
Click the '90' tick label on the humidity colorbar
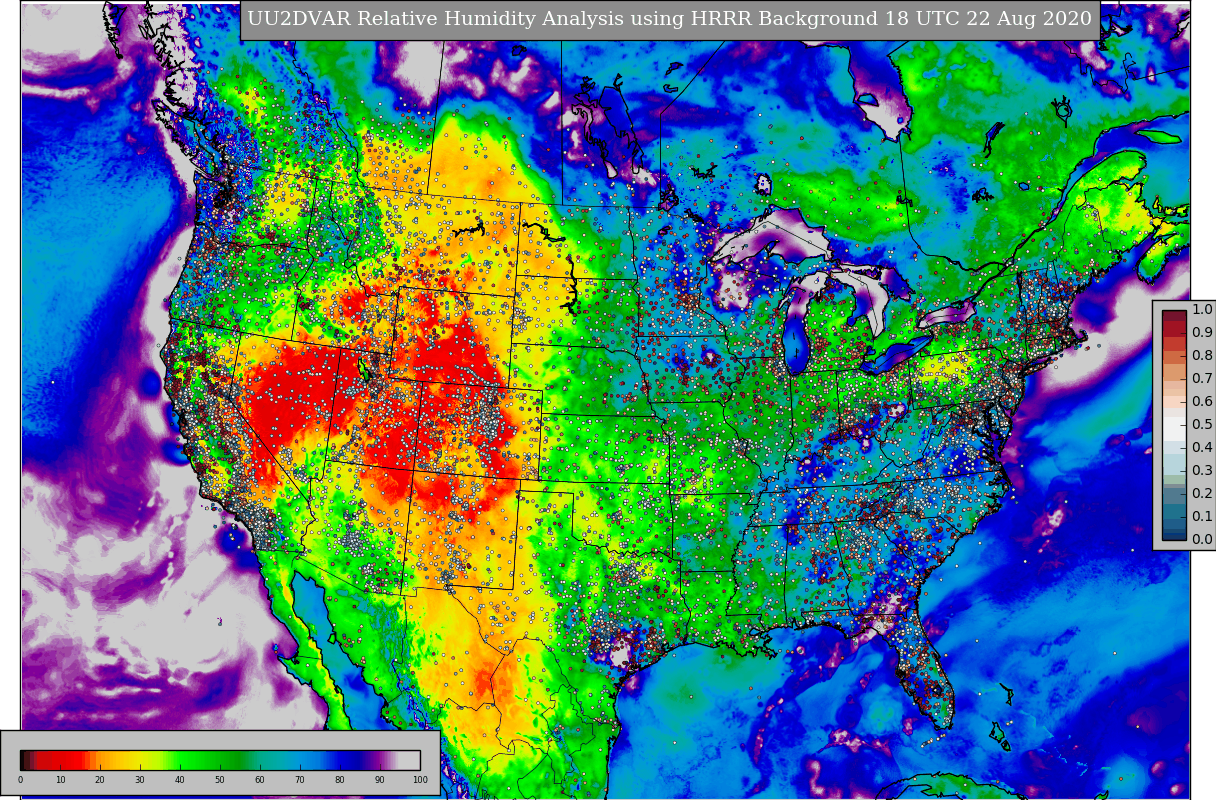click(x=380, y=780)
